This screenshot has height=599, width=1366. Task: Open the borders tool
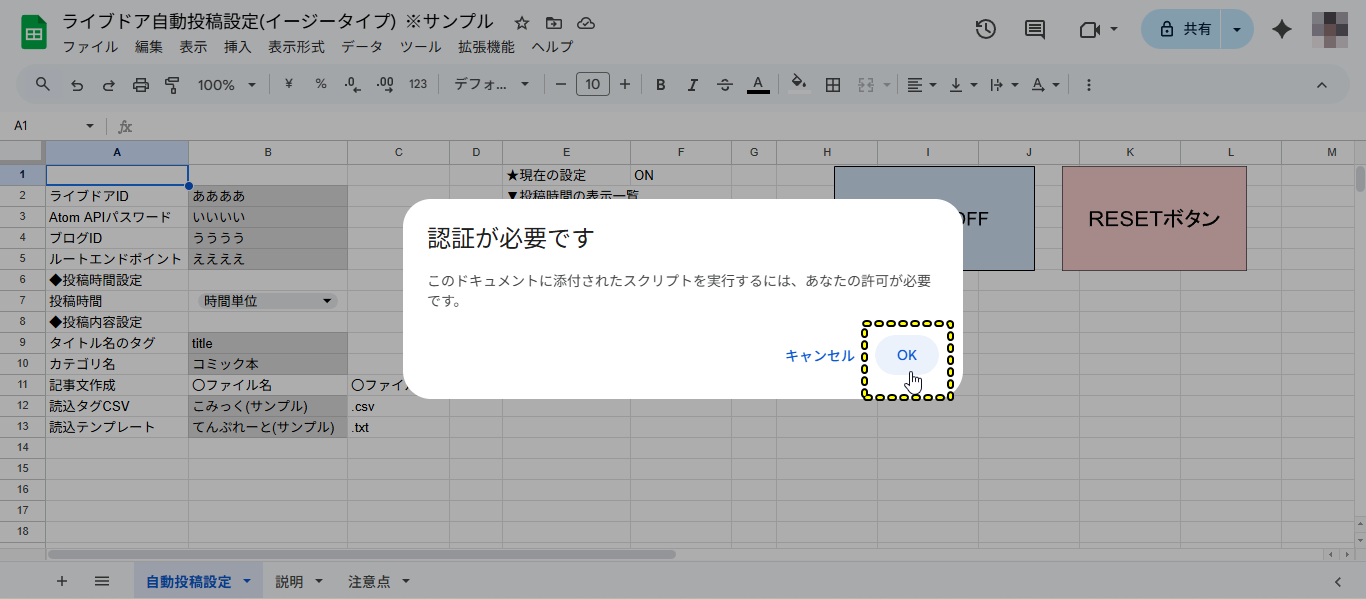click(x=832, y=85)
